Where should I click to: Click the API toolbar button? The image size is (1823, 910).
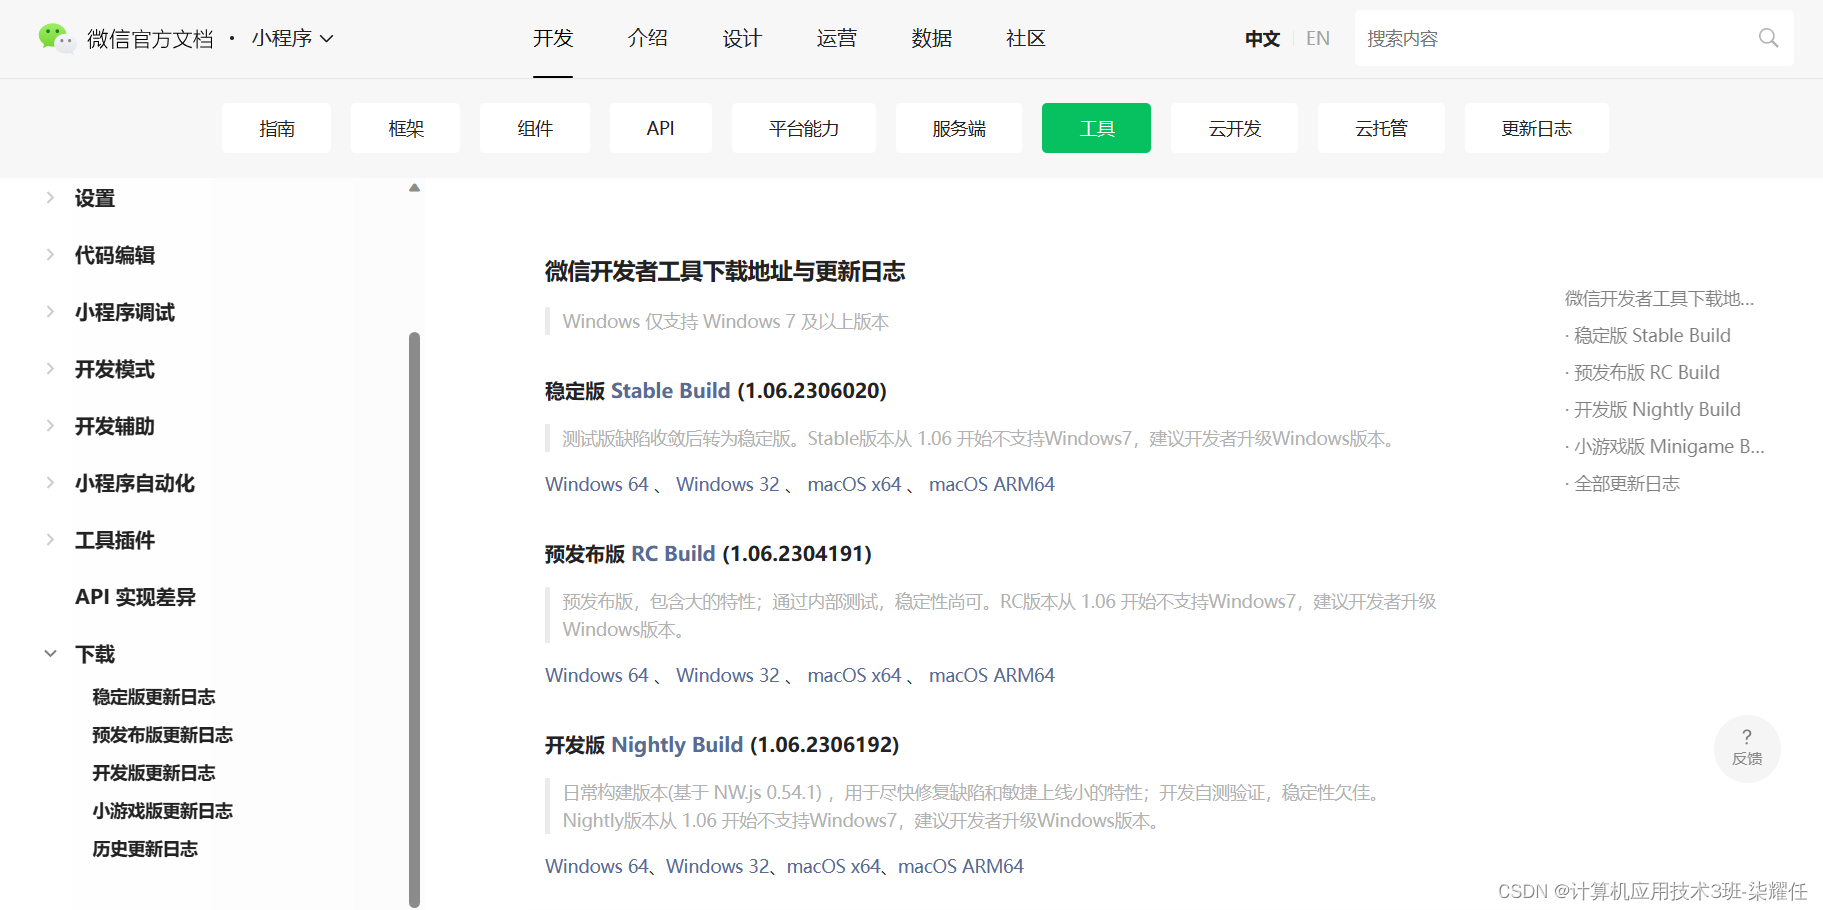click(660, 128)
